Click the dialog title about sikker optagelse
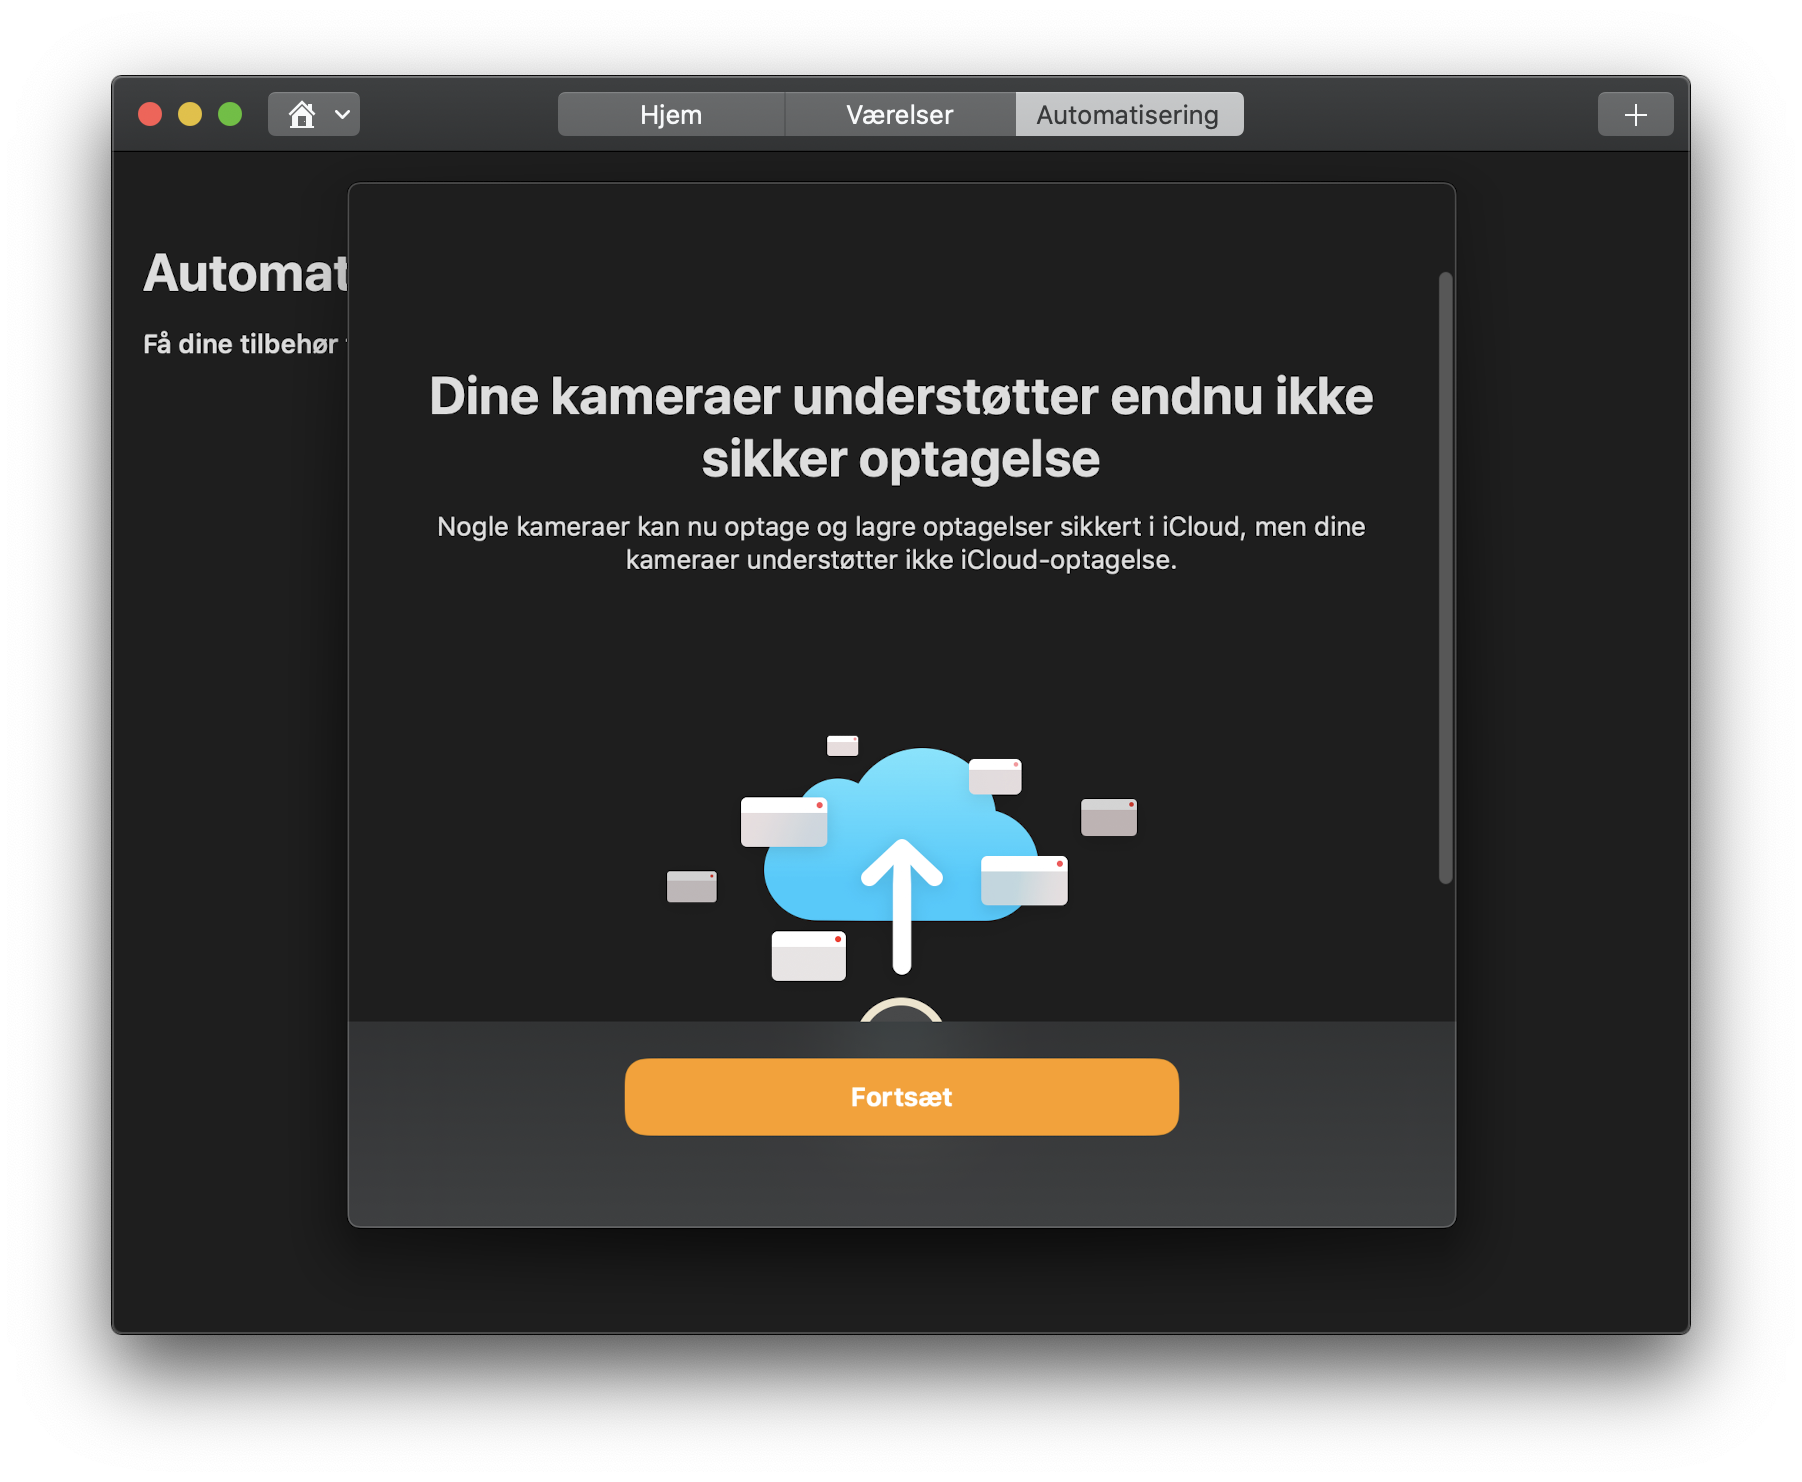Viewport: 1802px width, 1482px height. point(900,428)
